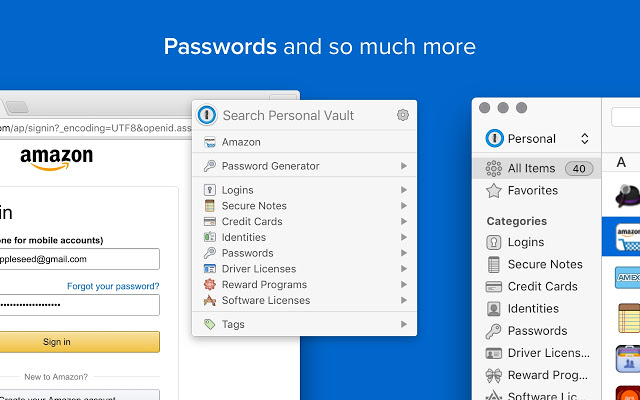Click the Search Personal Vault field
Image resolution: width=640 pixels, height=400 pixels.
point(300,115)
